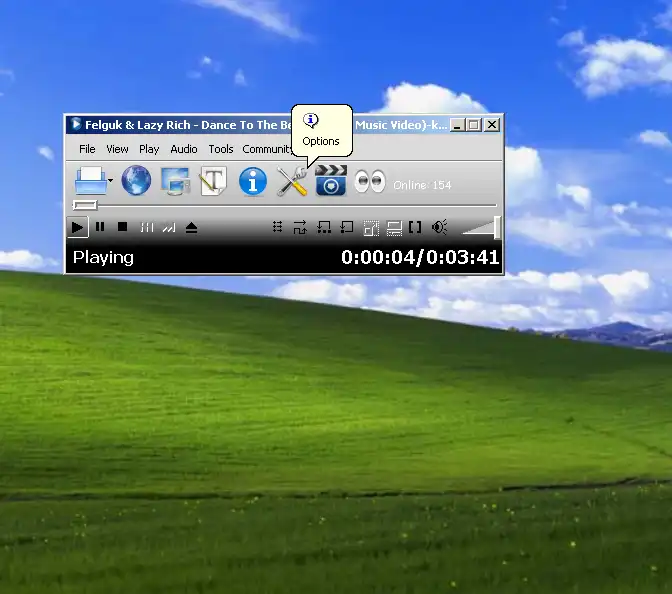Click the volume slider handle
The height and width of the screenshot is (594, 672).
497,228
